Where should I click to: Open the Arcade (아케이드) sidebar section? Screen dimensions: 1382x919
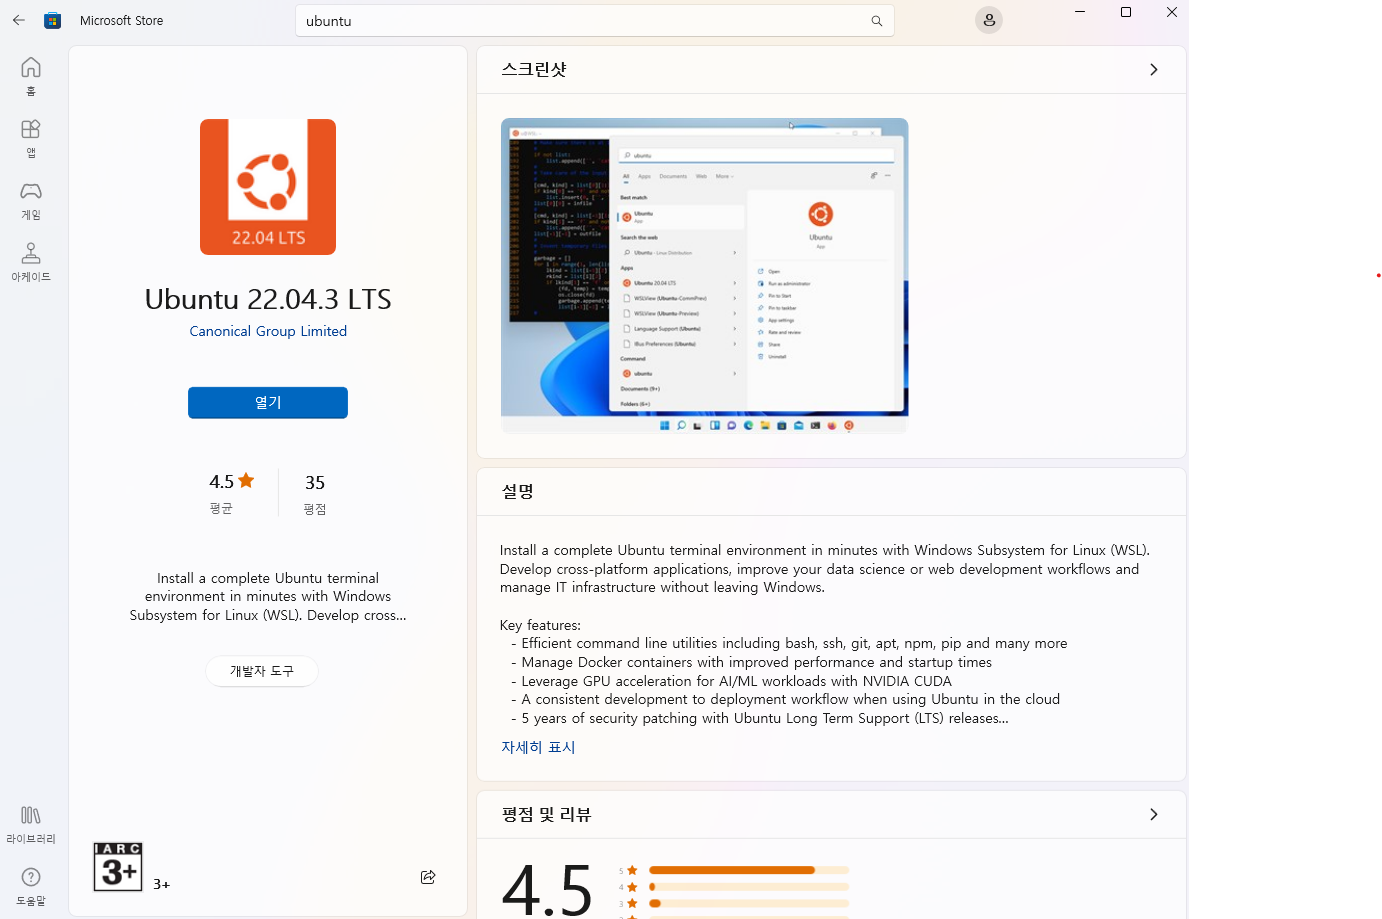point(31,262)
